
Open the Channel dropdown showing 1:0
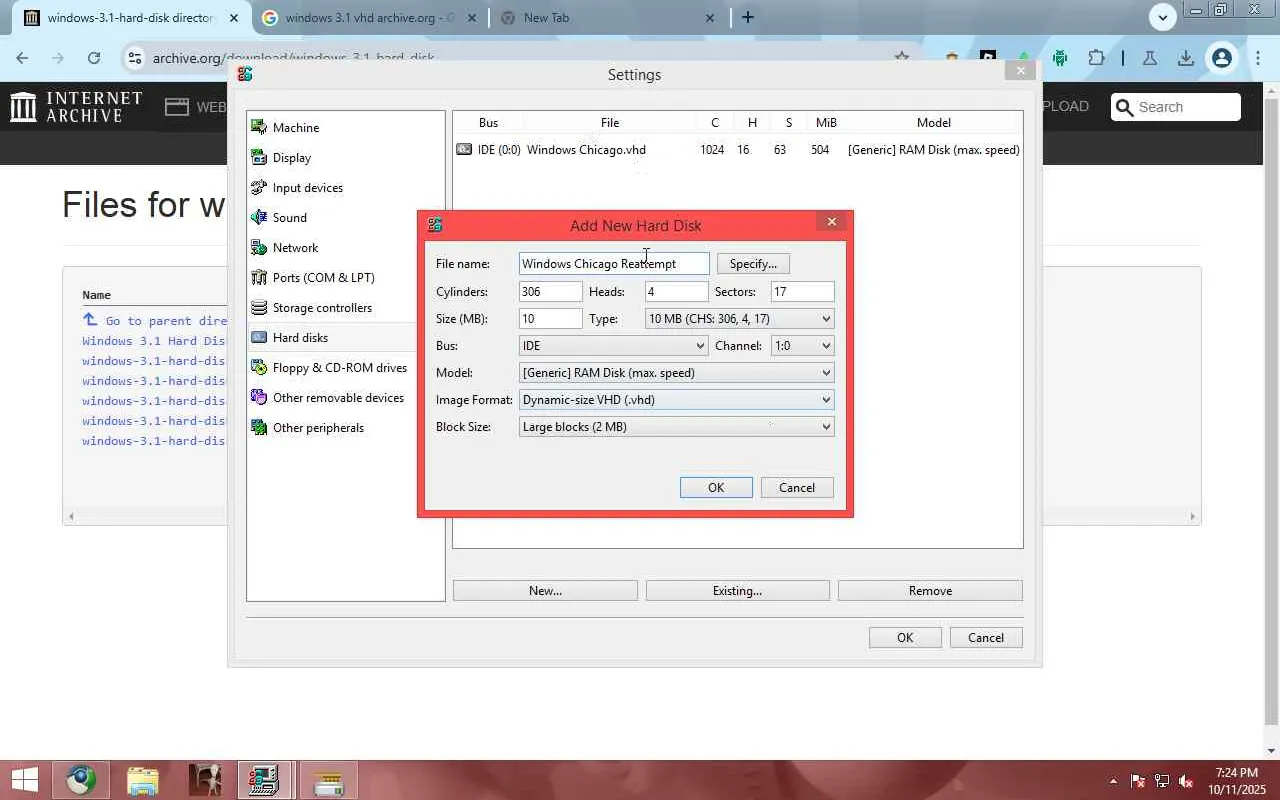click(x=802, y=345)
